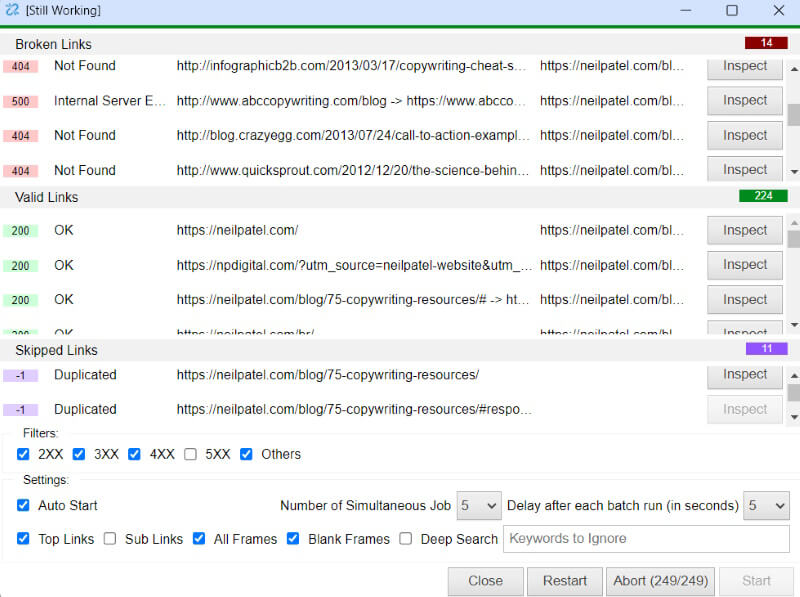Toggle the 3XX filter checkbox
The height and width of the screenshot is (597, 800).
click(x=79, y=454)
